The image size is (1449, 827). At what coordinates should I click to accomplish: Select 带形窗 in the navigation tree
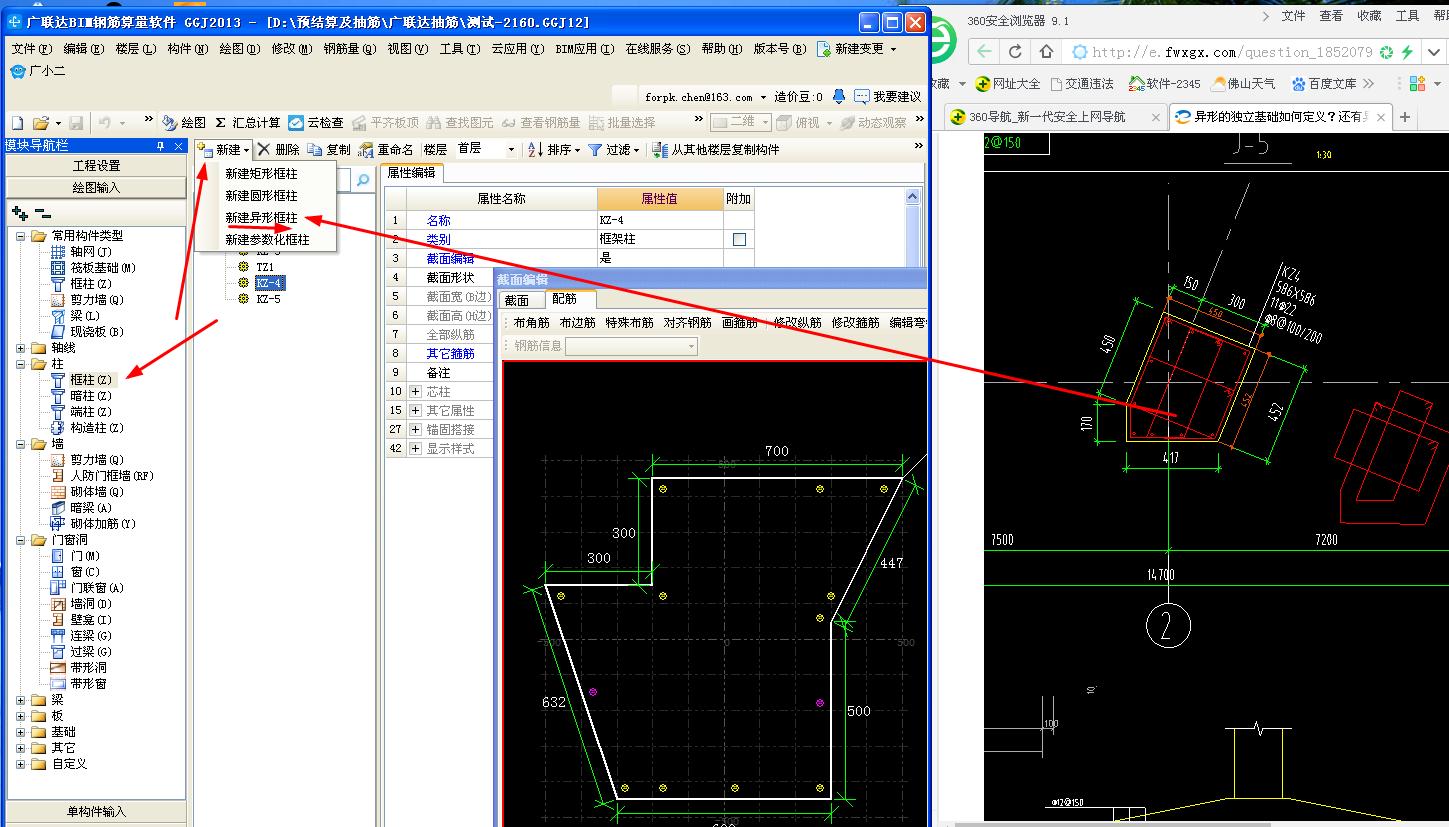[x=78, y=684]
